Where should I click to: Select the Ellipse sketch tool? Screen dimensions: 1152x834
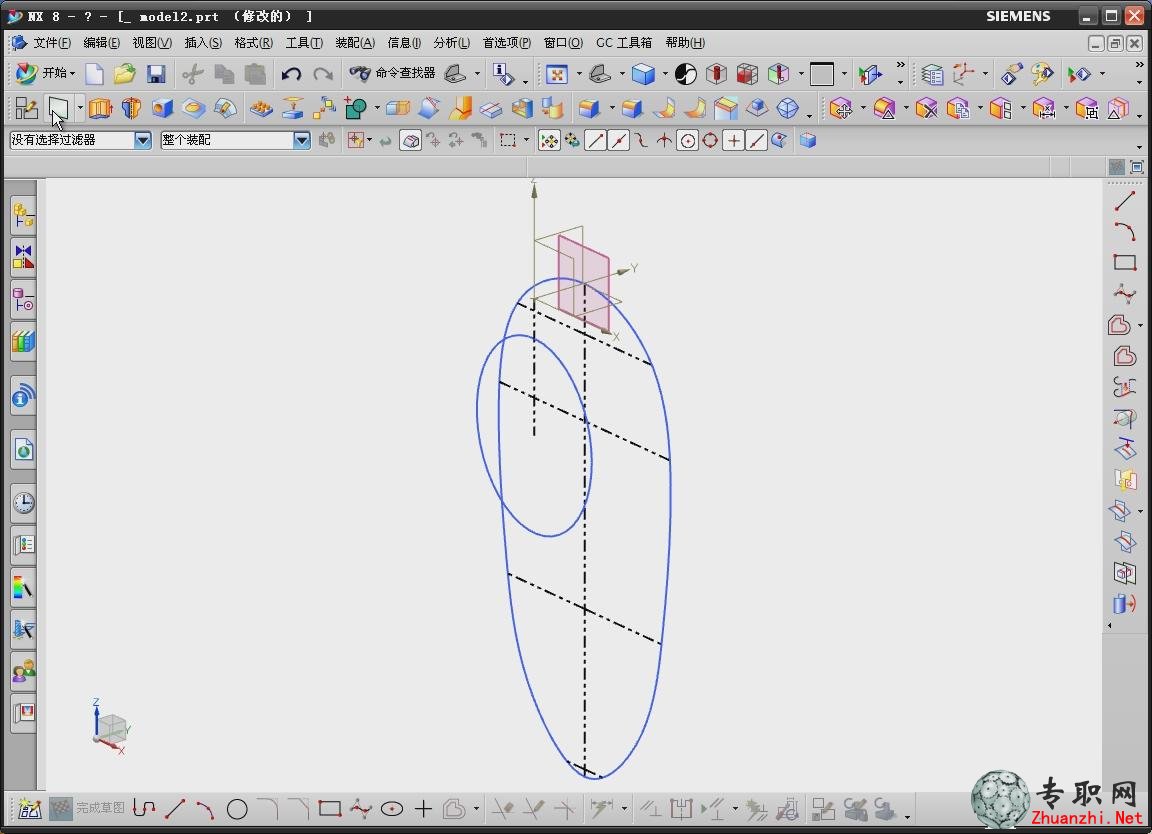pyautogui.click(x=392, y=809)
